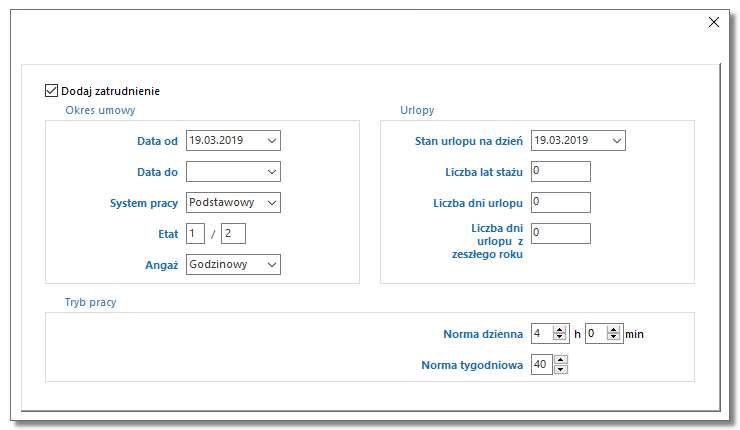Image resolution: width=740 pixels, height=430 pixels.
Task: Decrease Norma dzienna minutes with down arrow
Action: 613,337
